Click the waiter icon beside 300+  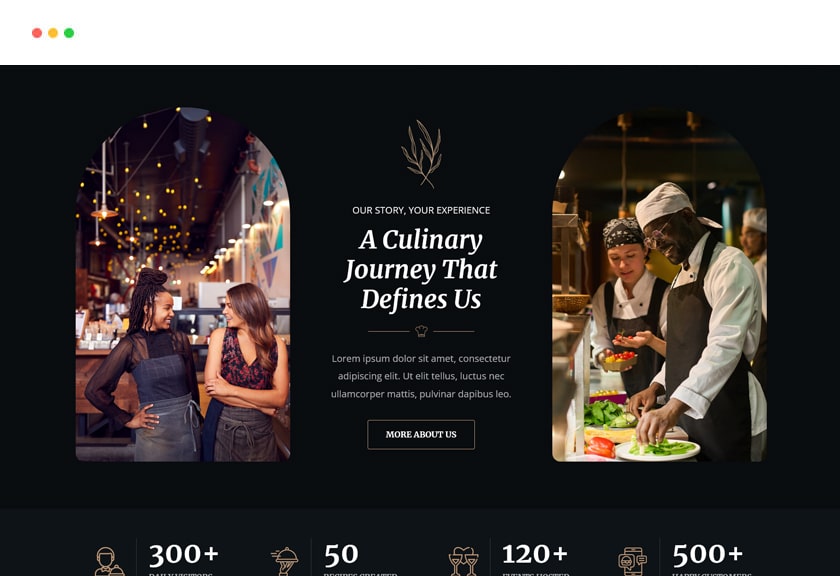tap(109, 562)
